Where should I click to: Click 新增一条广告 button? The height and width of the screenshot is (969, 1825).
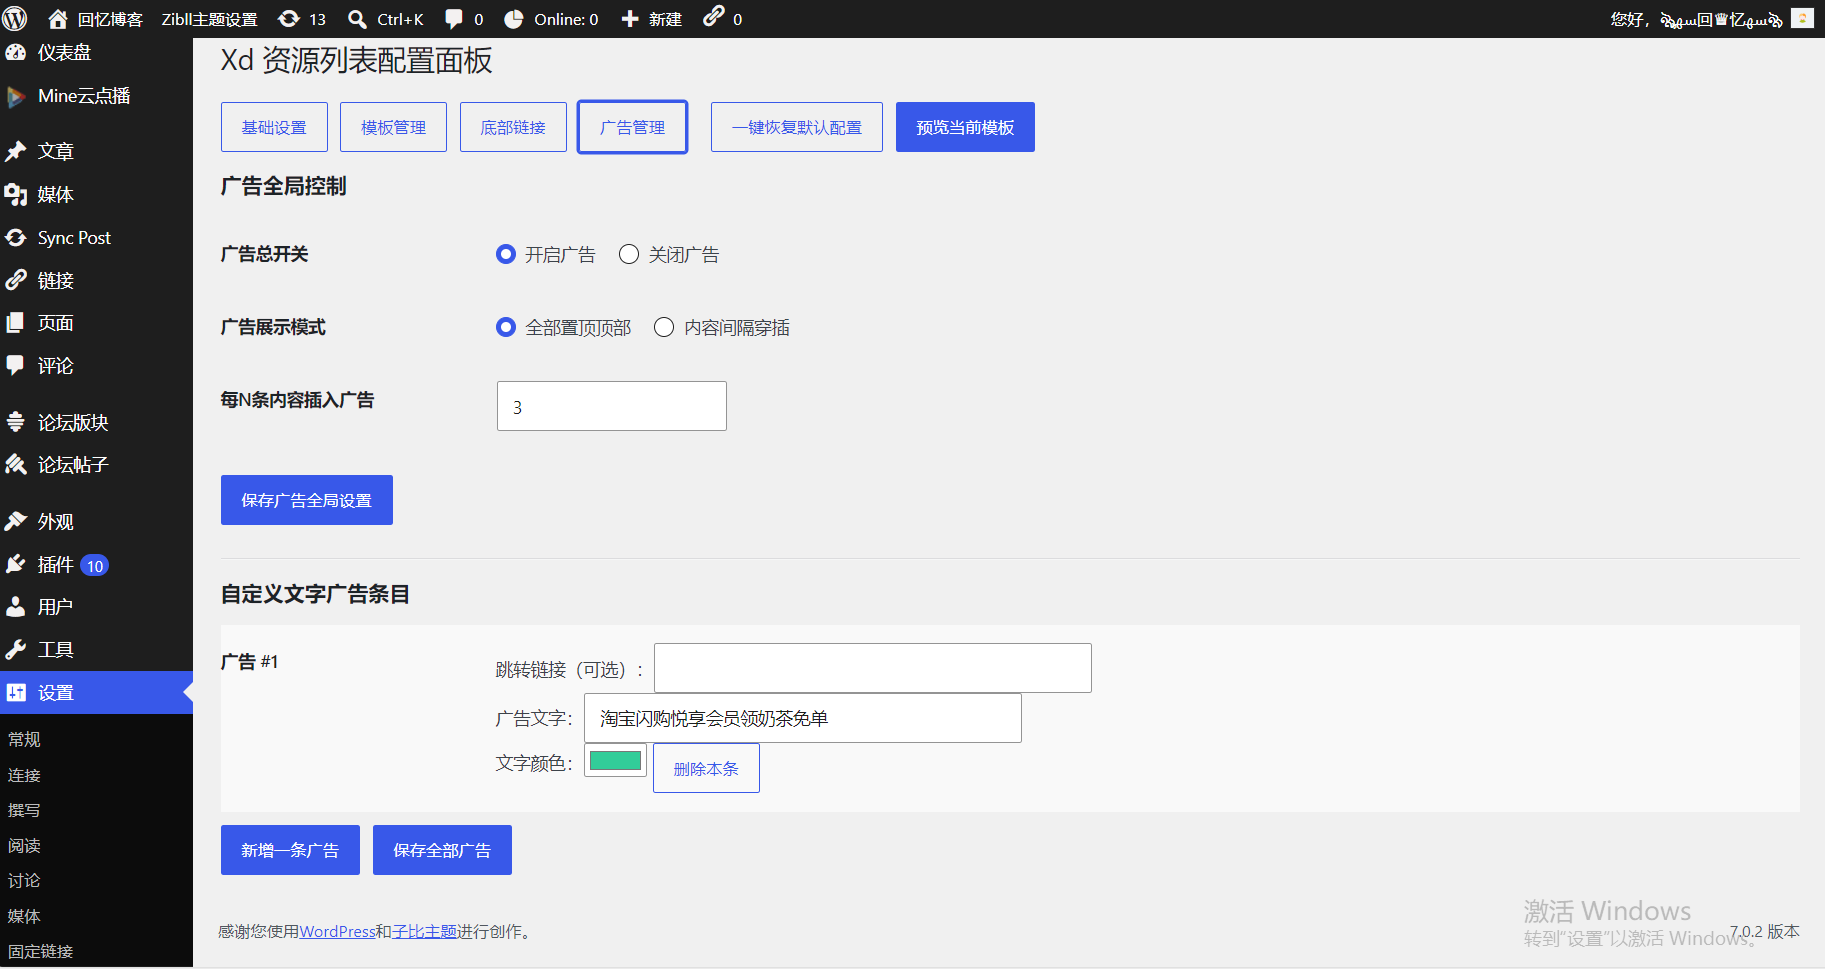[290, 850]
